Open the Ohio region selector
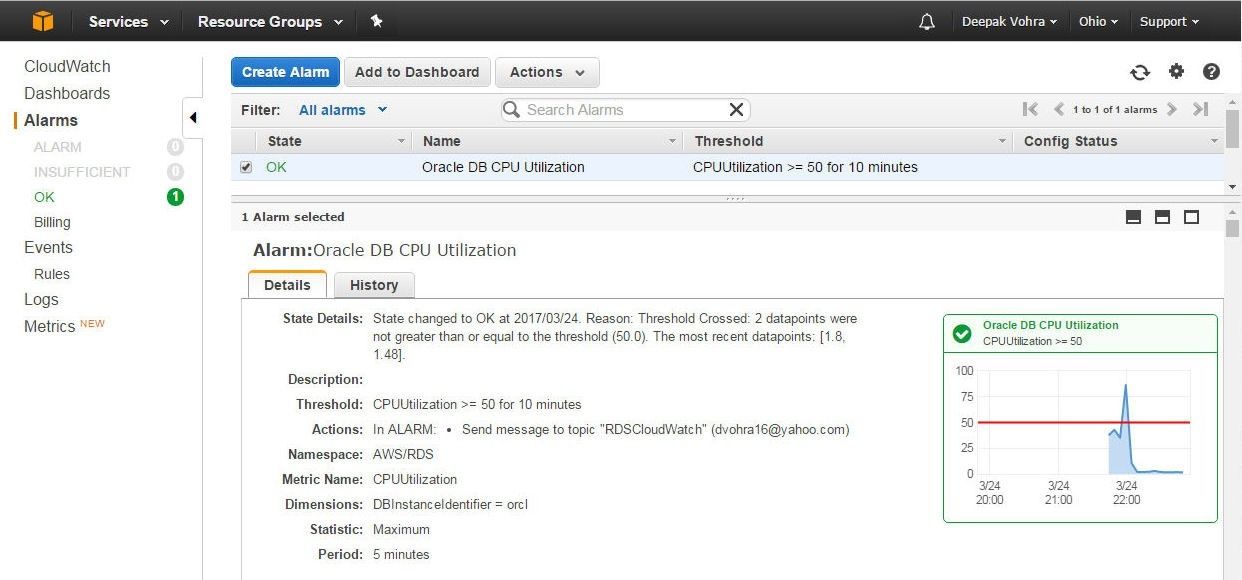Image resolution: width=1242 pixels, height=580 pixels. 1099,21
